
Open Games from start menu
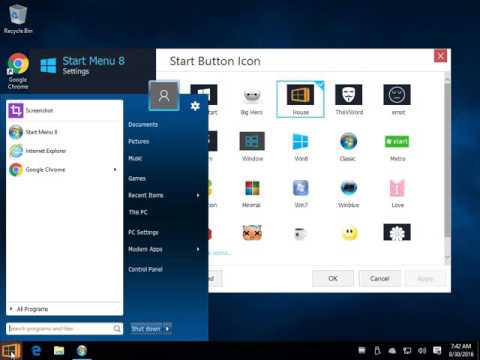(x=137, y=178)
